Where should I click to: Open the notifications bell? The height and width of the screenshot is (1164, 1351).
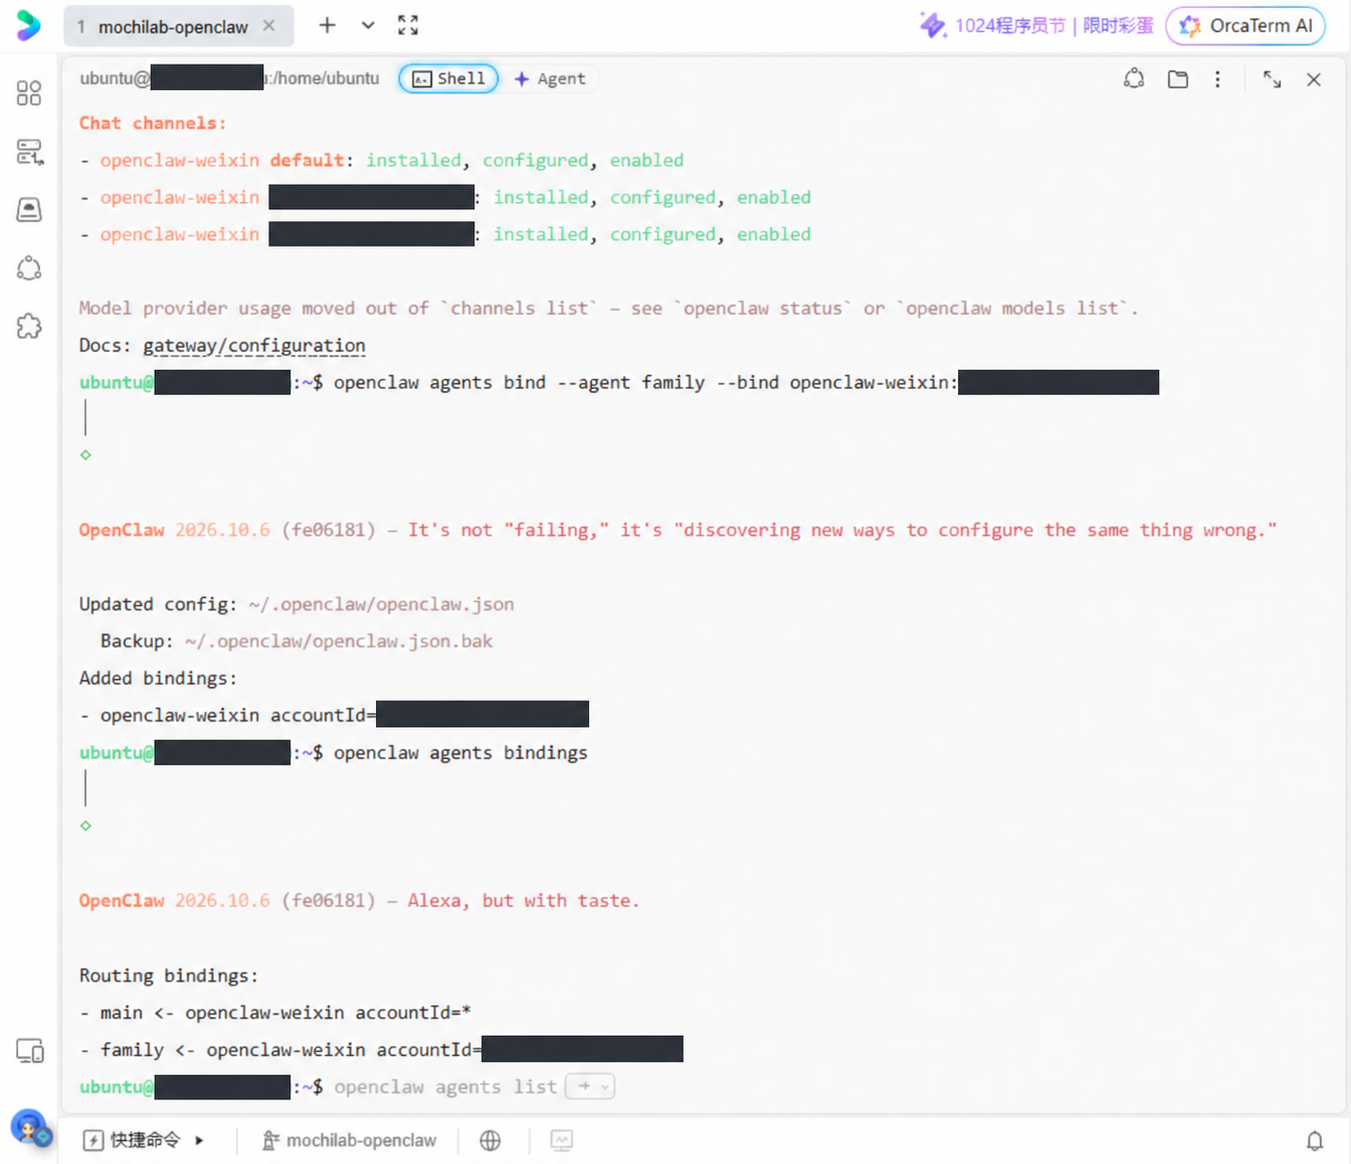click(1315, 1141)
